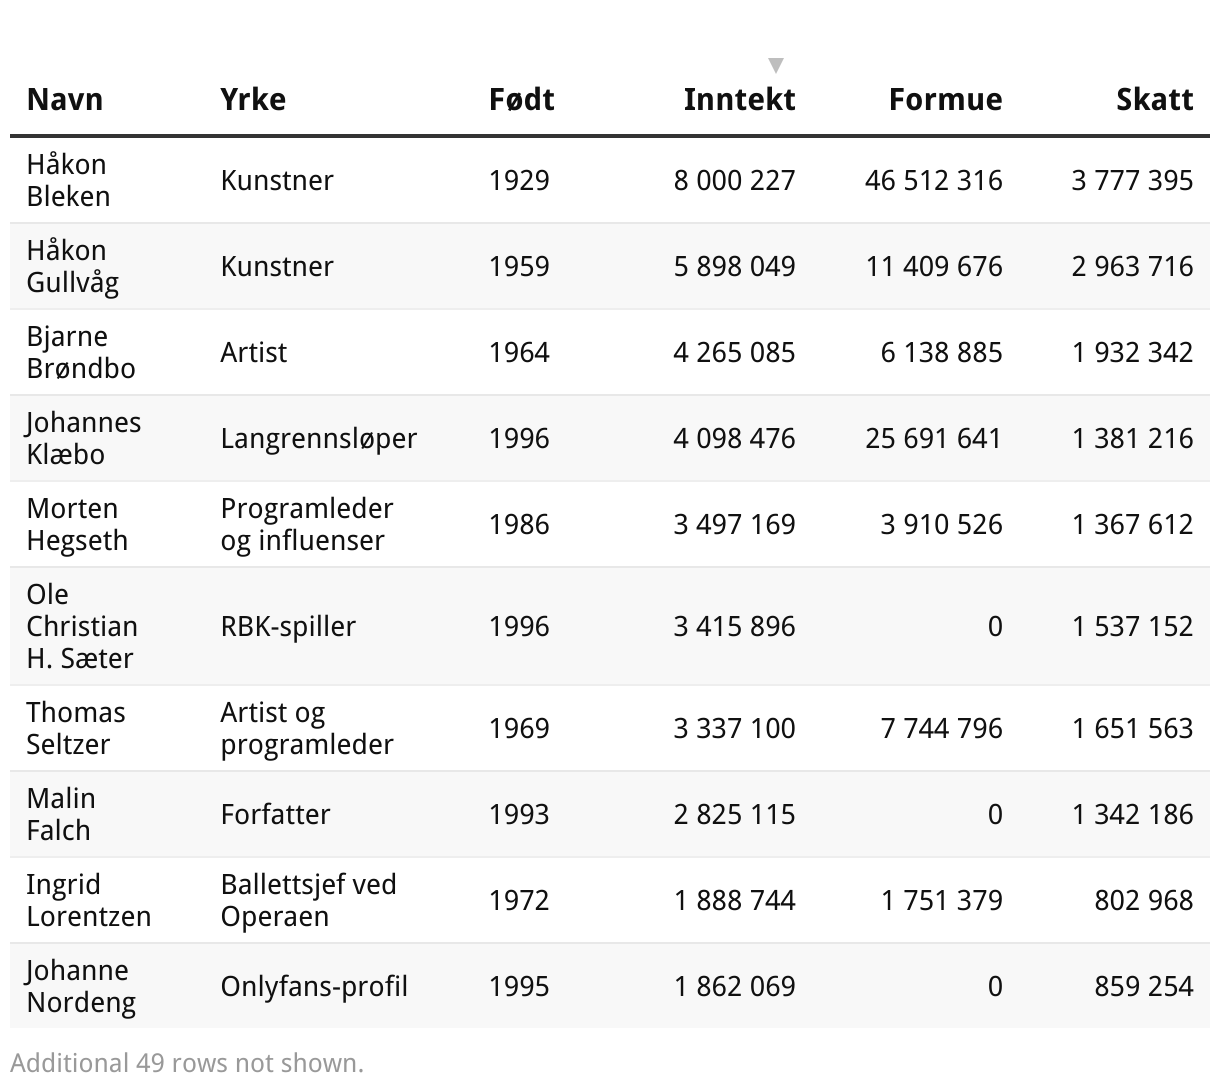Click the Inntekt column header

pyautogui.click(x=739, y=99)
